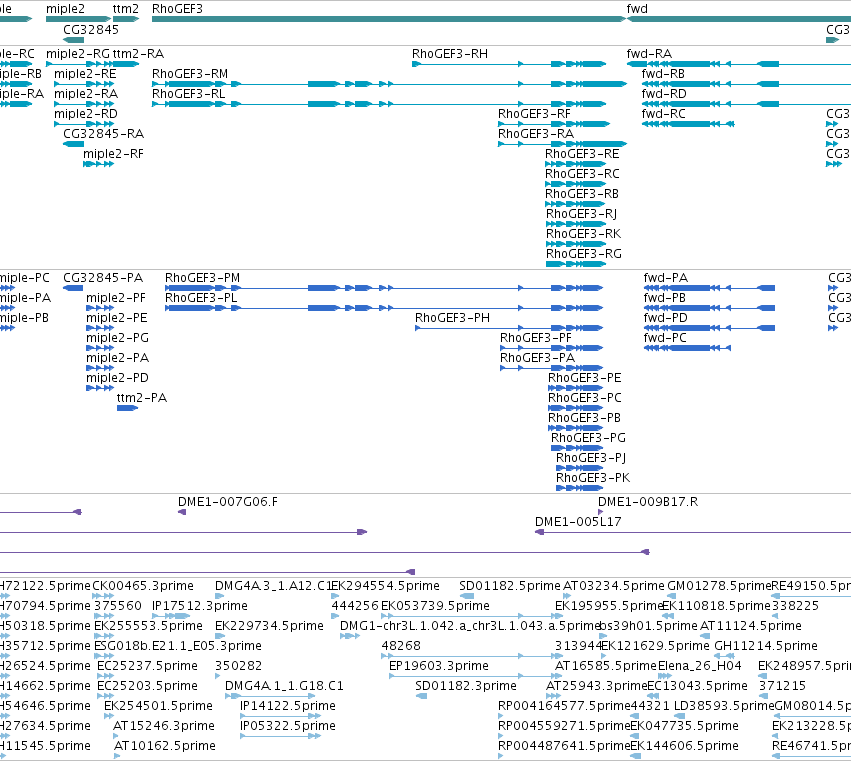The height and width of the screenshot is (761, 851).
Task: Select transcript RhoGEF3-RM
Action: tap(190, 74)
